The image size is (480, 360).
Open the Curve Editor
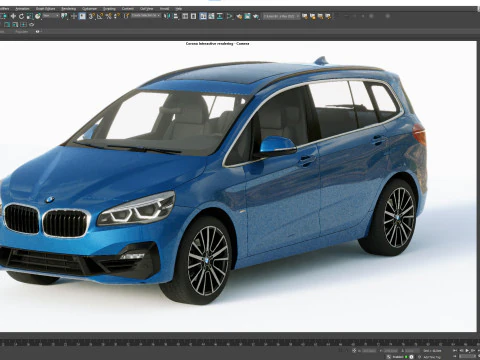click(x=211, y=16)
